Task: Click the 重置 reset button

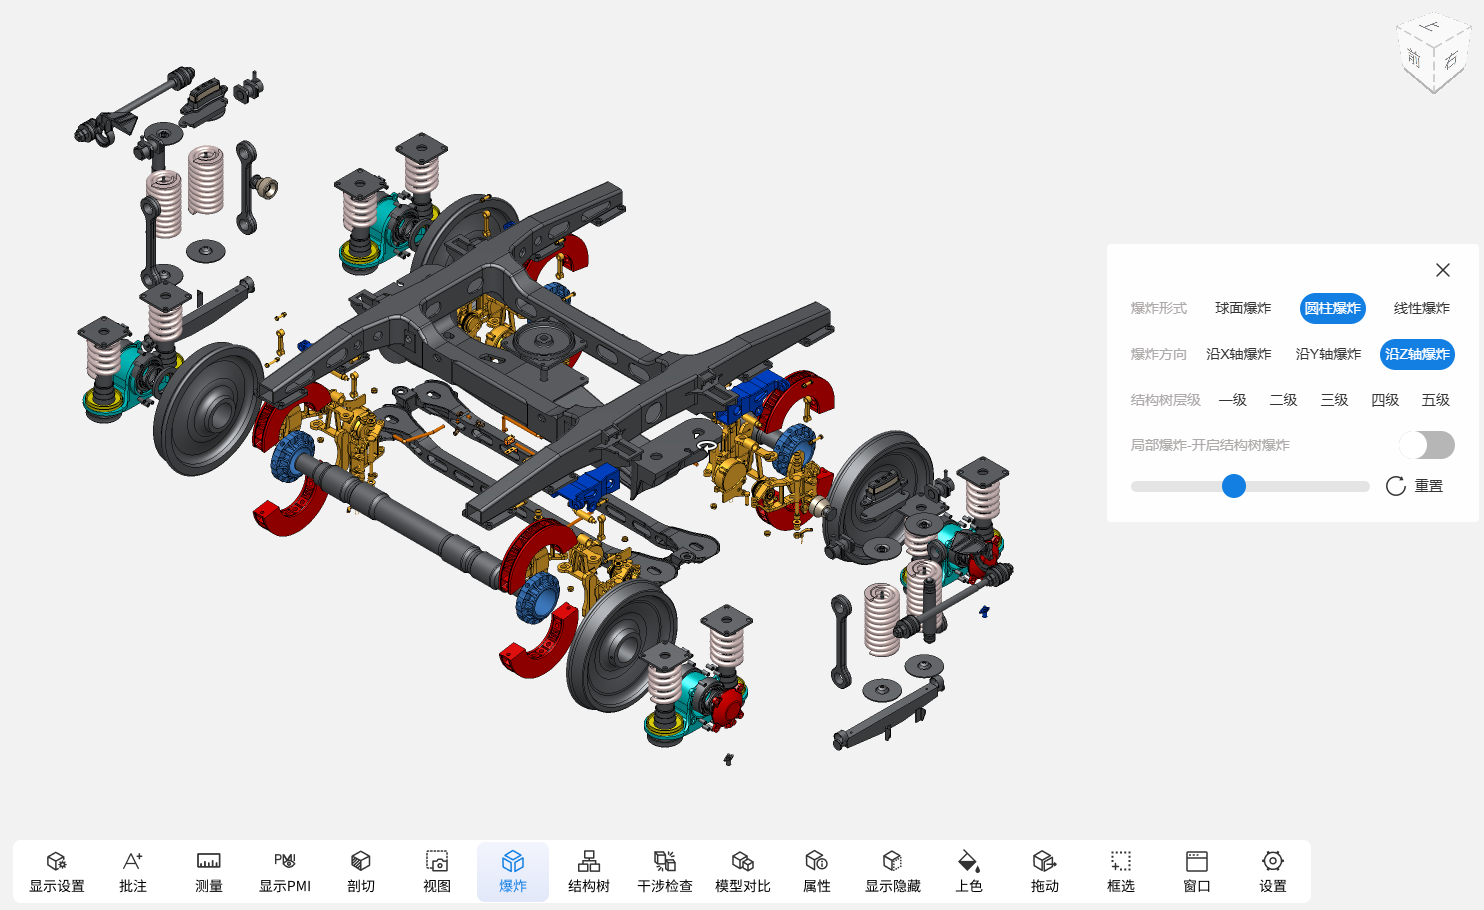Action: click(1415, 486)
